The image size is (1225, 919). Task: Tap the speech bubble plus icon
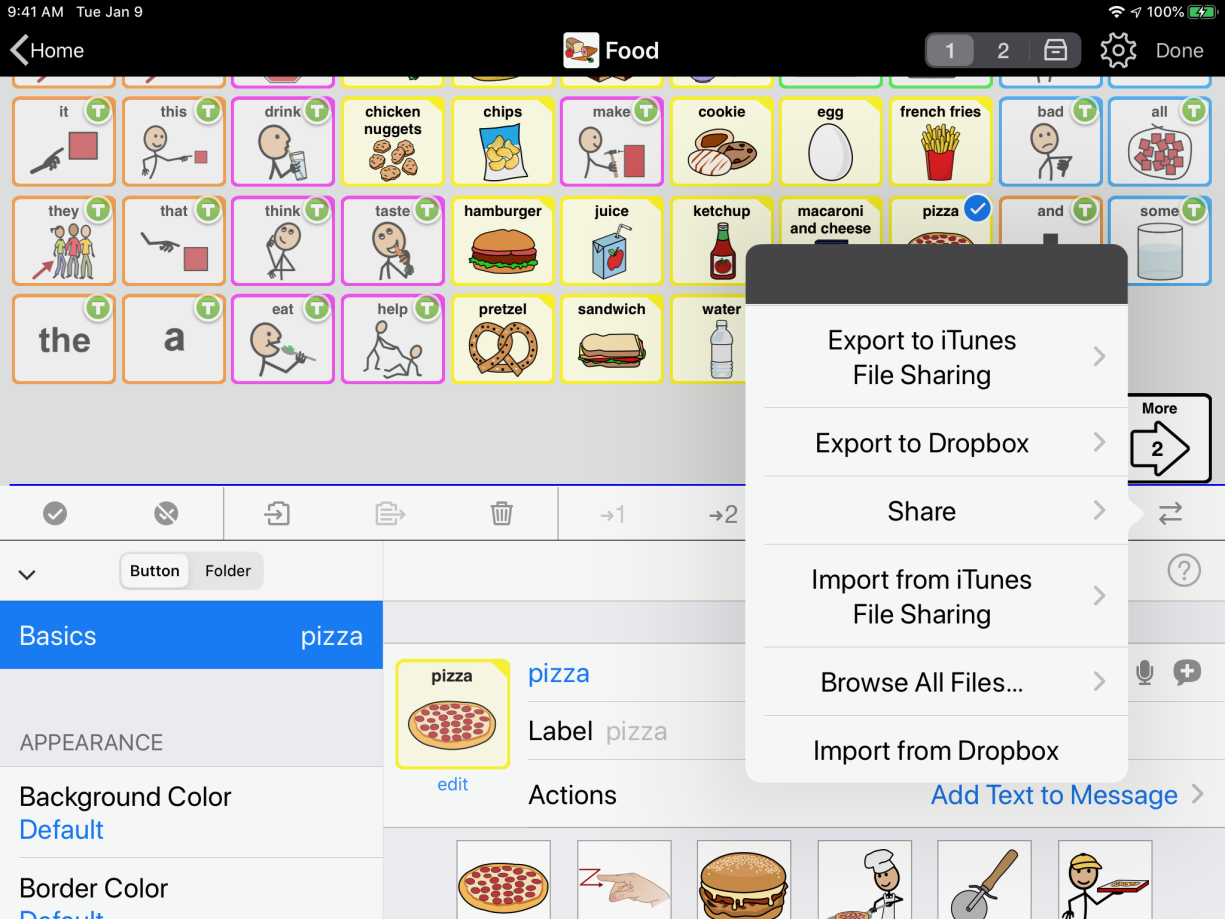pyautogui.click(x=1187, y=672)
